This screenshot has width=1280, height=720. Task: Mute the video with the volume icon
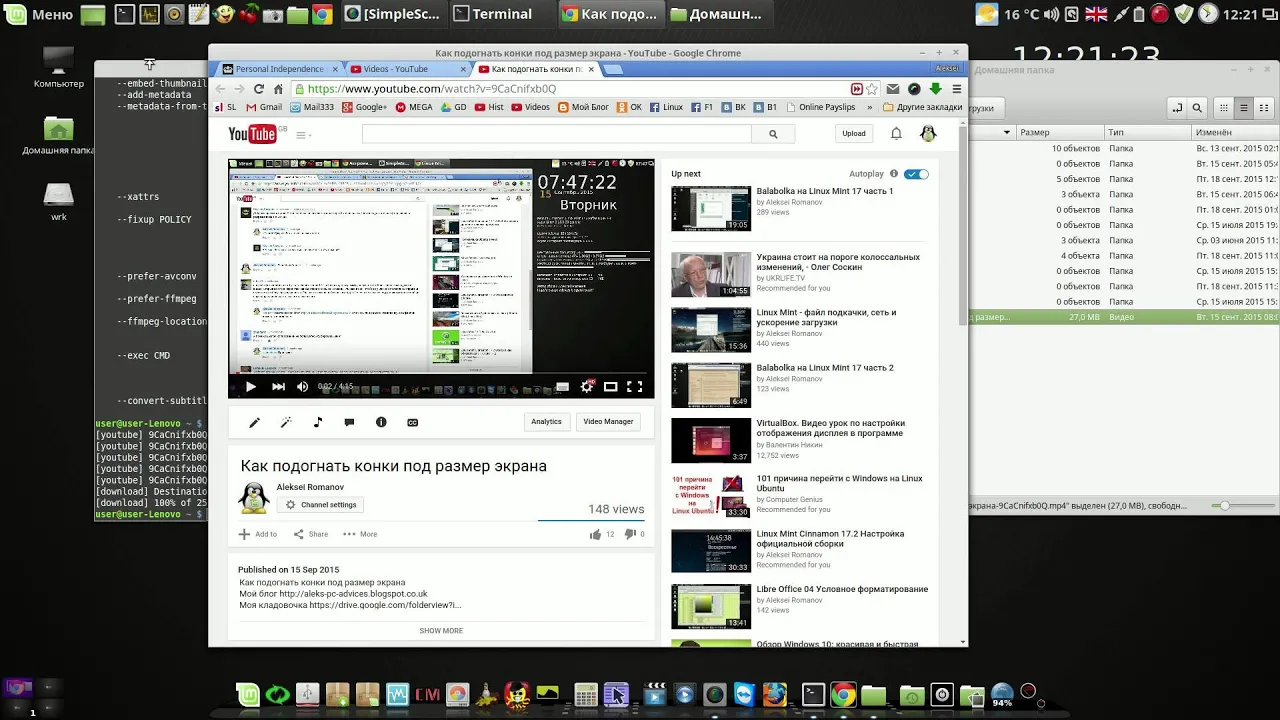click(x=302, y=387)
